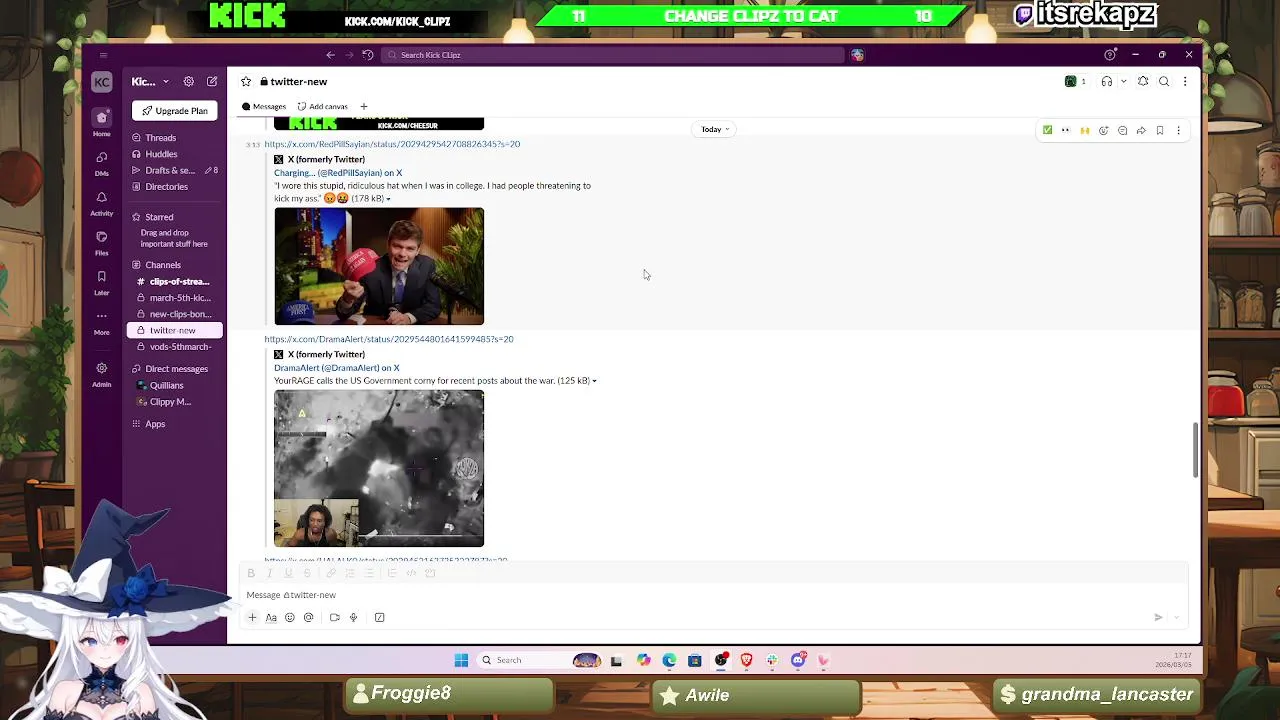
Task: Star the twitter-new channel
Action: point(246,82)
